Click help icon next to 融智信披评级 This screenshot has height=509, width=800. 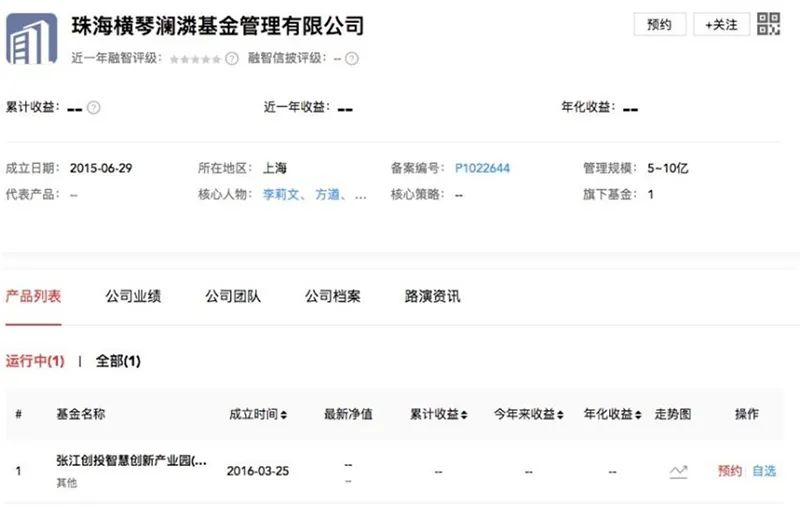(x=352, y=59)
